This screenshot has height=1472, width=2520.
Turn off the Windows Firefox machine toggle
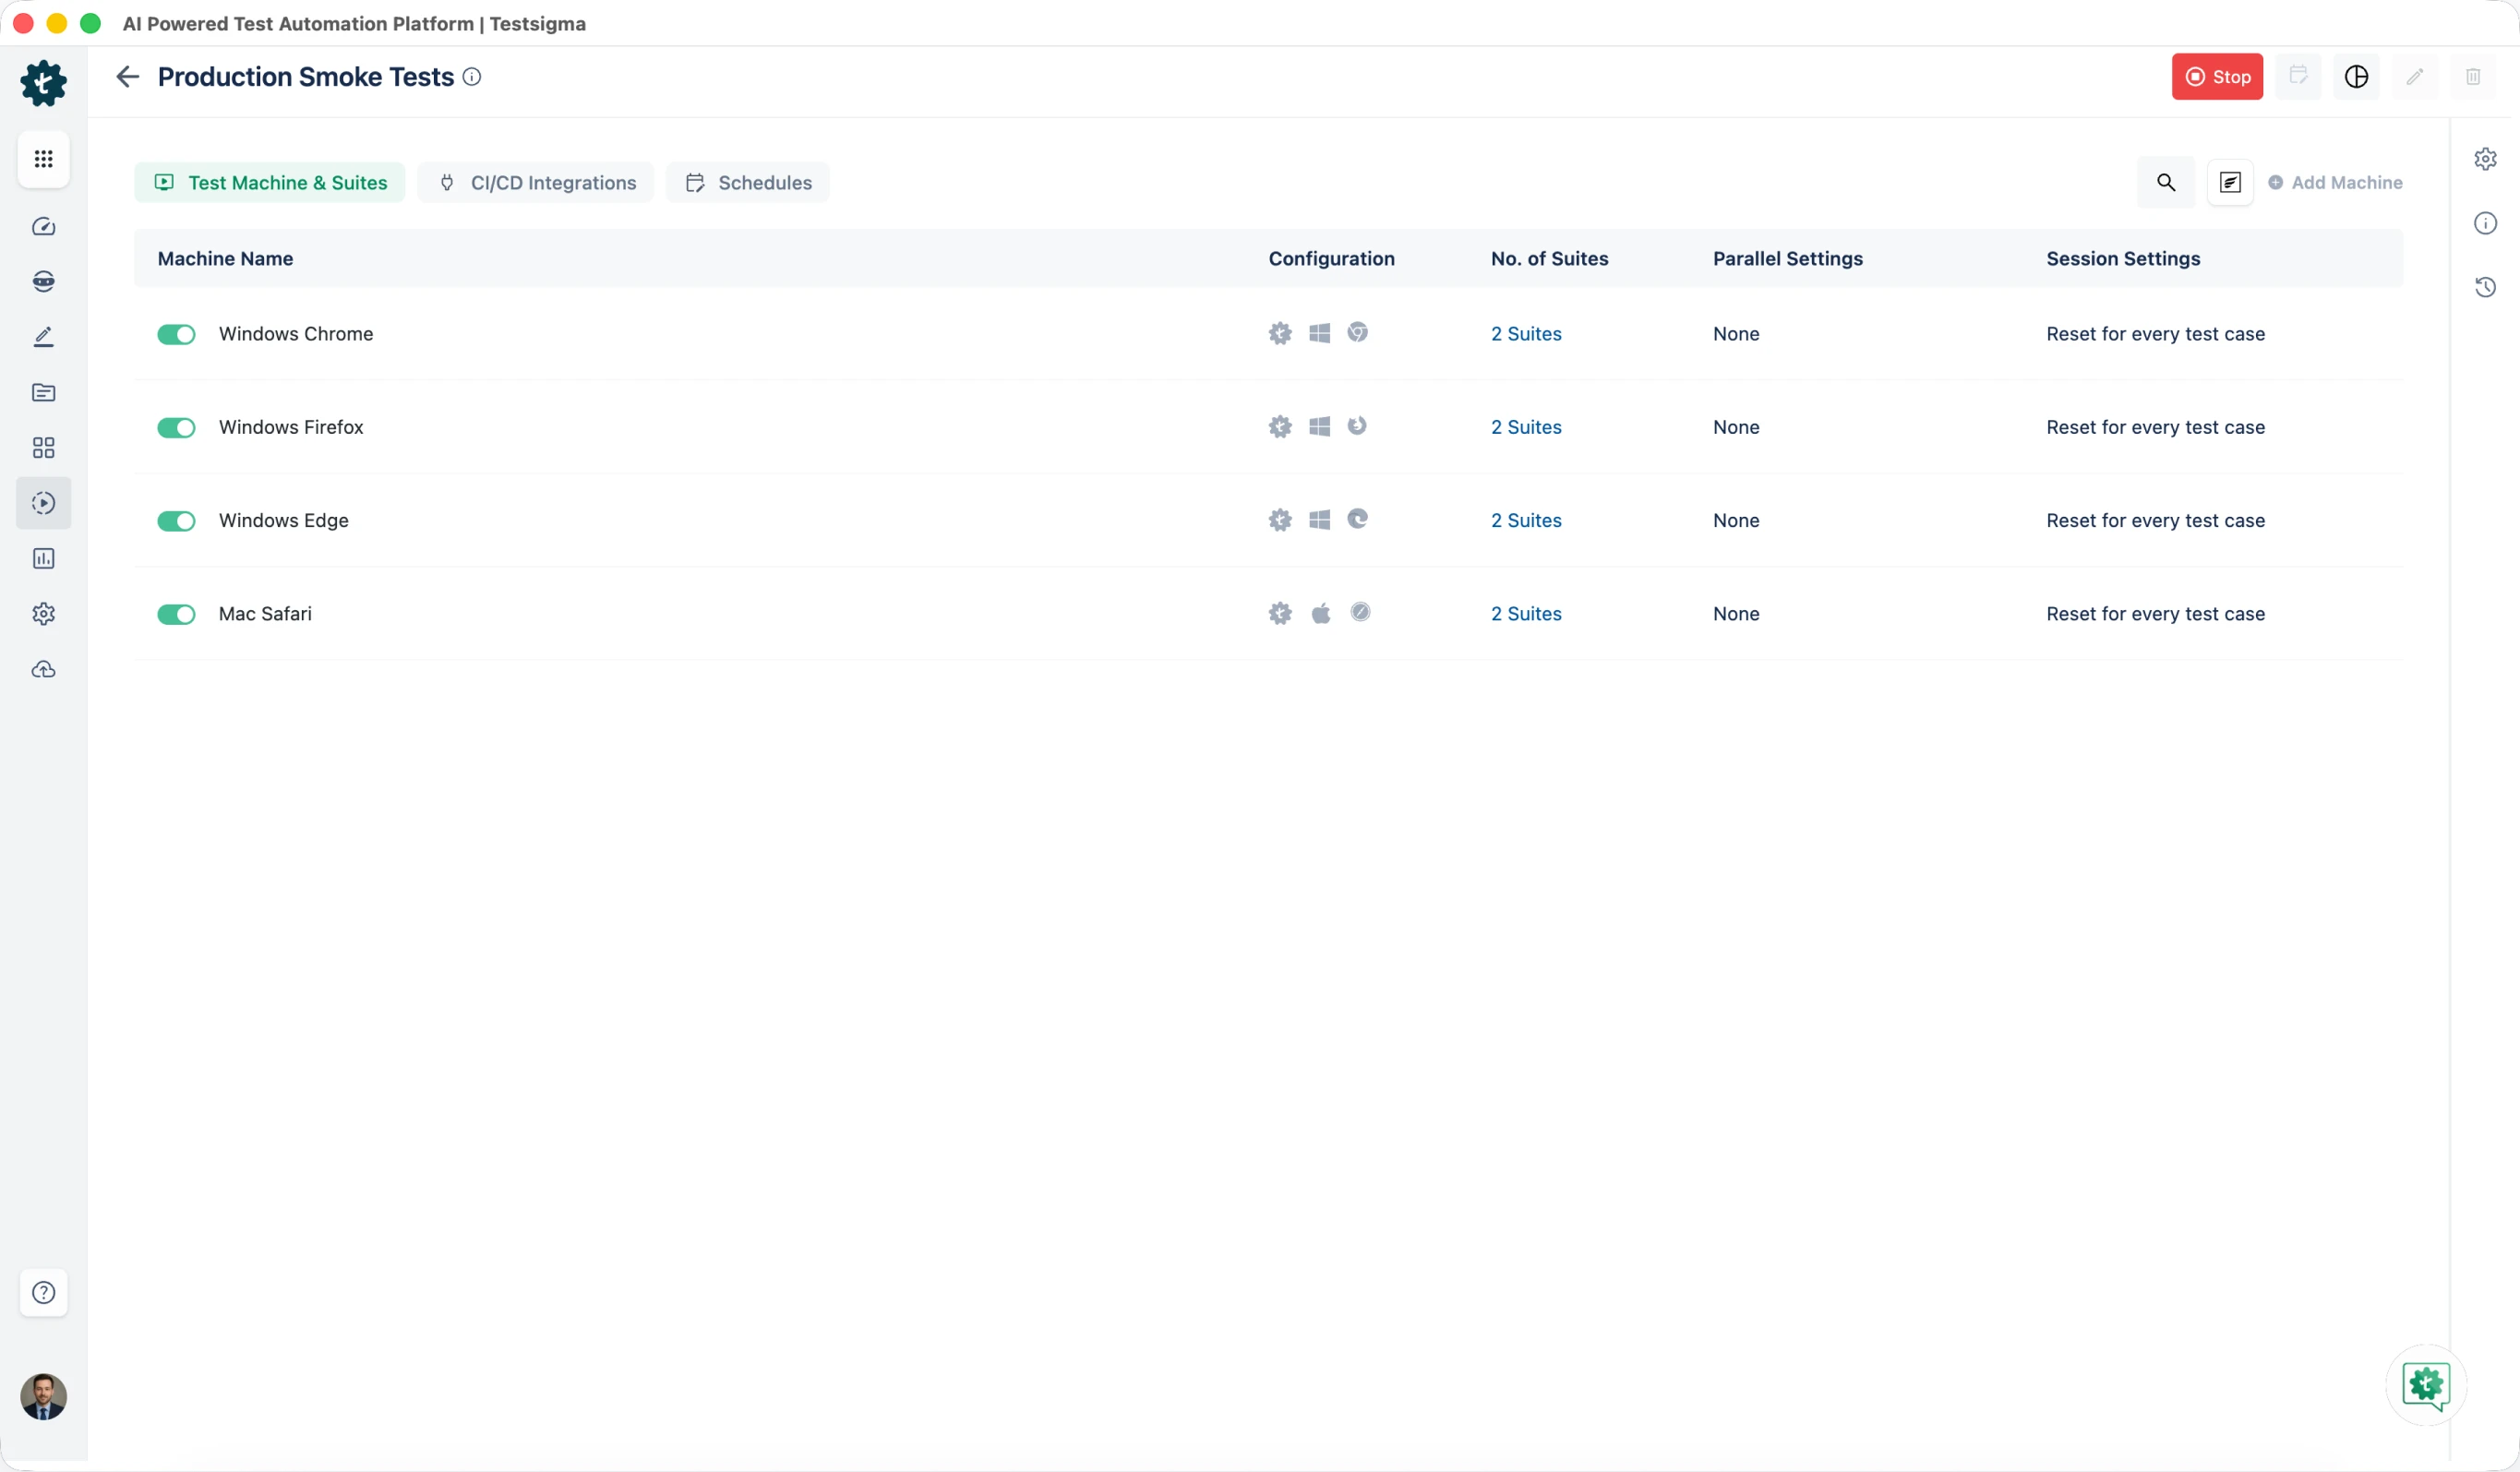click(x=176, y=428)
